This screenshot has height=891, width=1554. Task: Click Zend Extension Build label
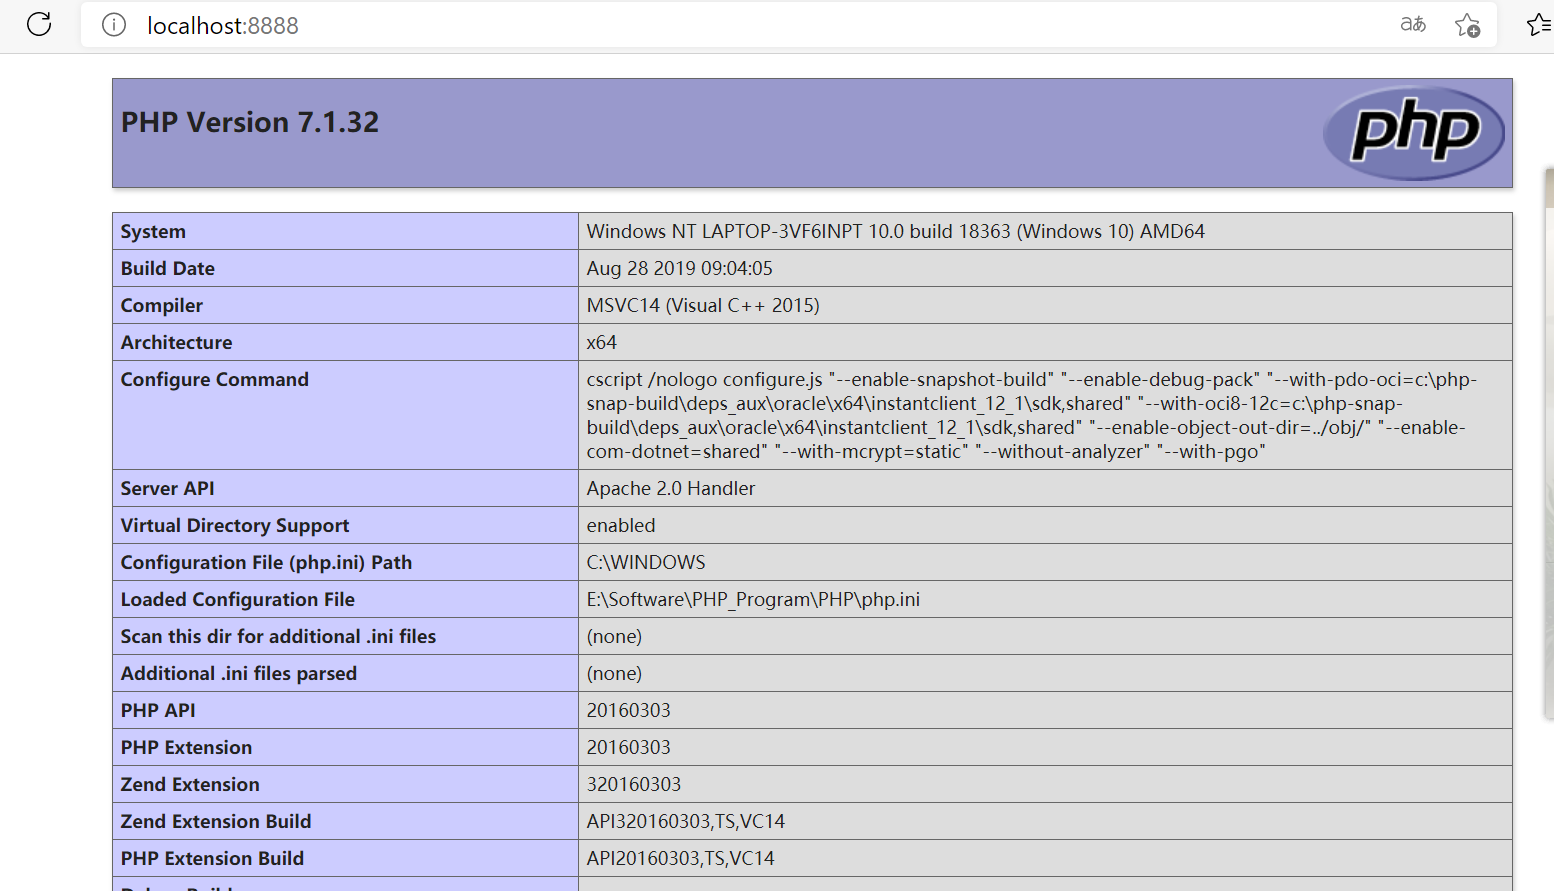(x=216, y=821)
